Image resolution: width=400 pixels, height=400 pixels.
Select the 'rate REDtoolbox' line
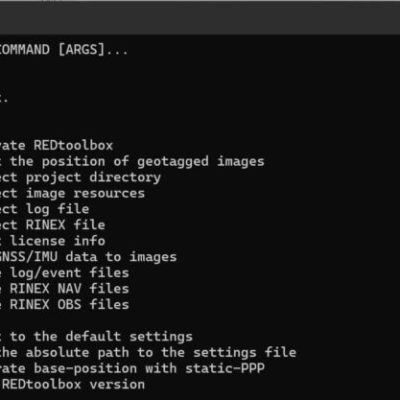point(57,145)
